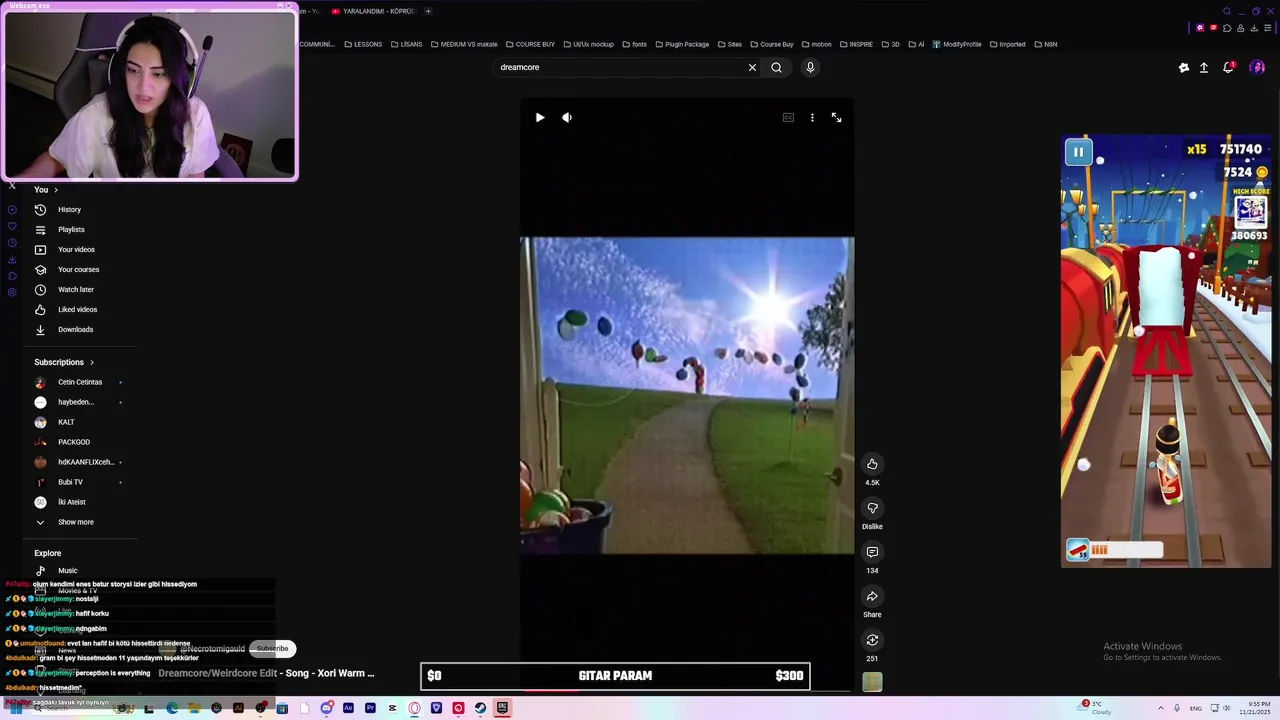Open the KALT channel subscription
The height and width of the screenshot is (720, 1280).
pos(66,422)
